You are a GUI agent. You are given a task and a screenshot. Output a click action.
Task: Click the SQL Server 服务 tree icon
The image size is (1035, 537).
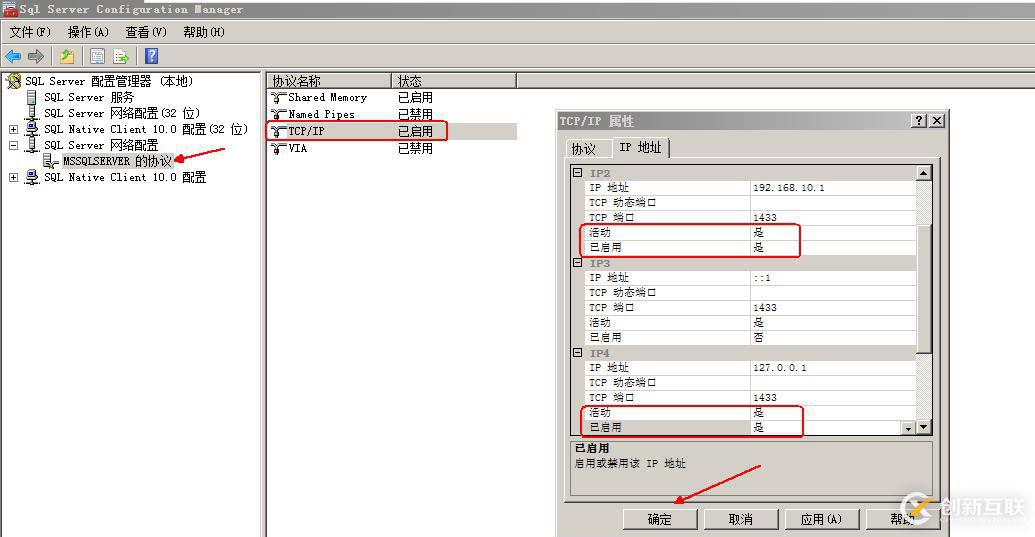coord(32,97)
